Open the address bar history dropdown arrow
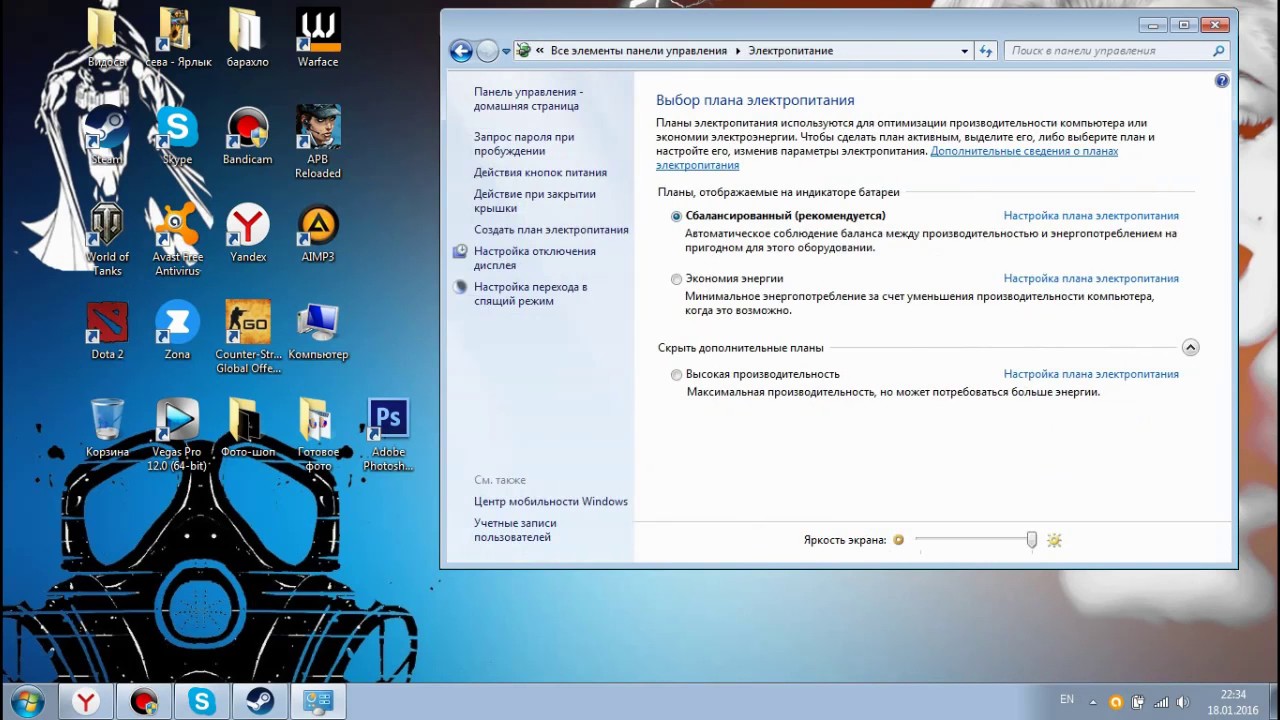The image size is (1280, 720). (x=964, y=51)
